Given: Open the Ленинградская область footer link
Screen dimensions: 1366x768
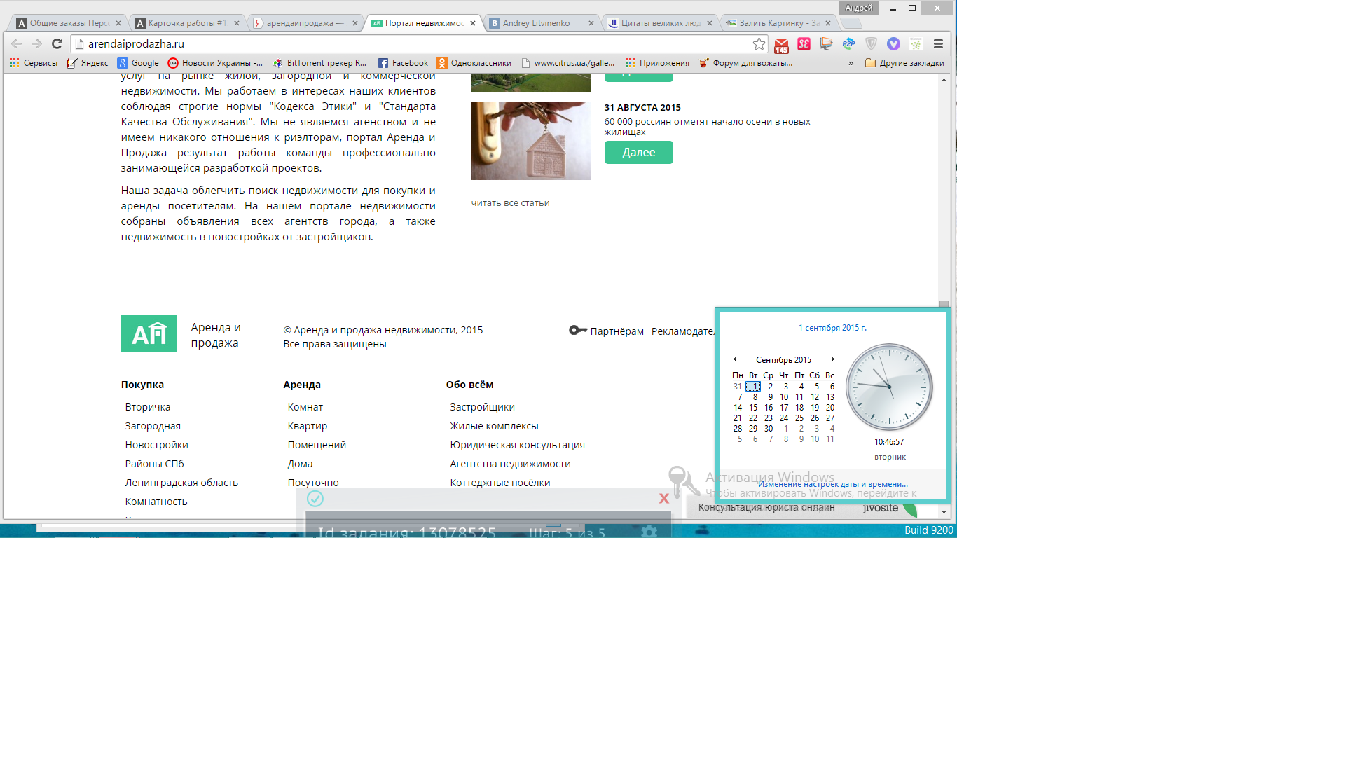Looking at the screenshot, I should point(181,482).
